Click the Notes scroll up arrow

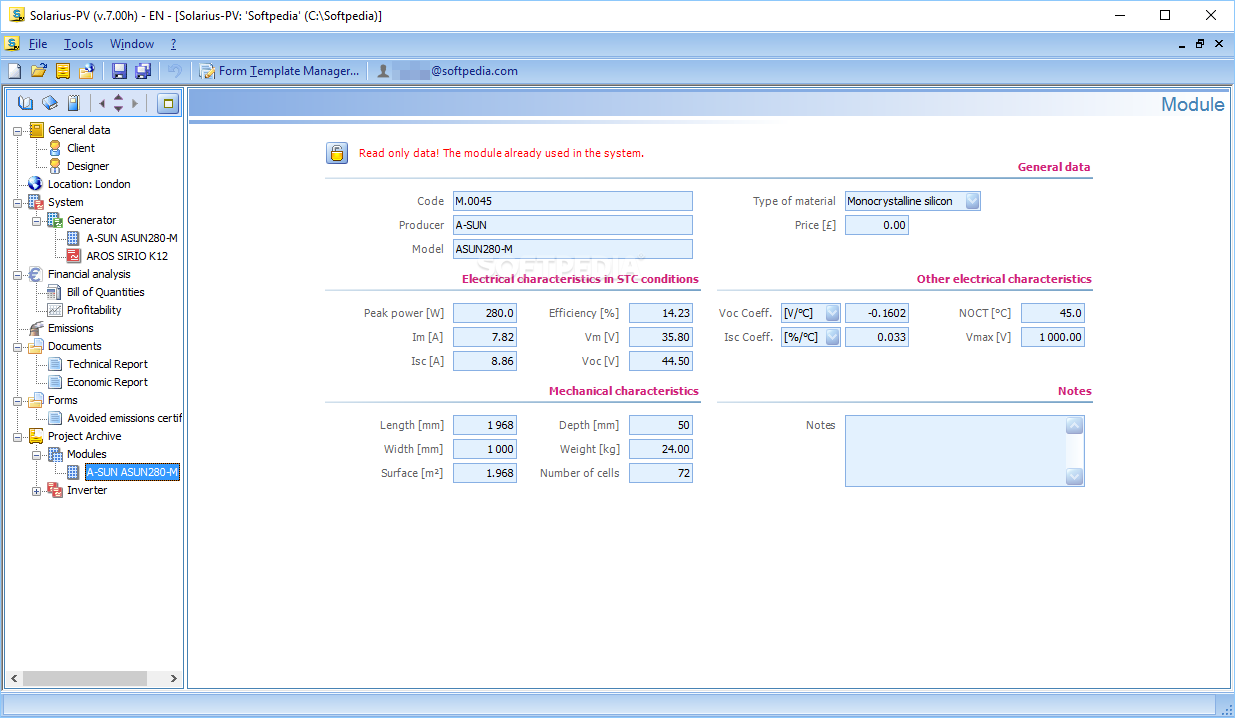coord(1075,426)
